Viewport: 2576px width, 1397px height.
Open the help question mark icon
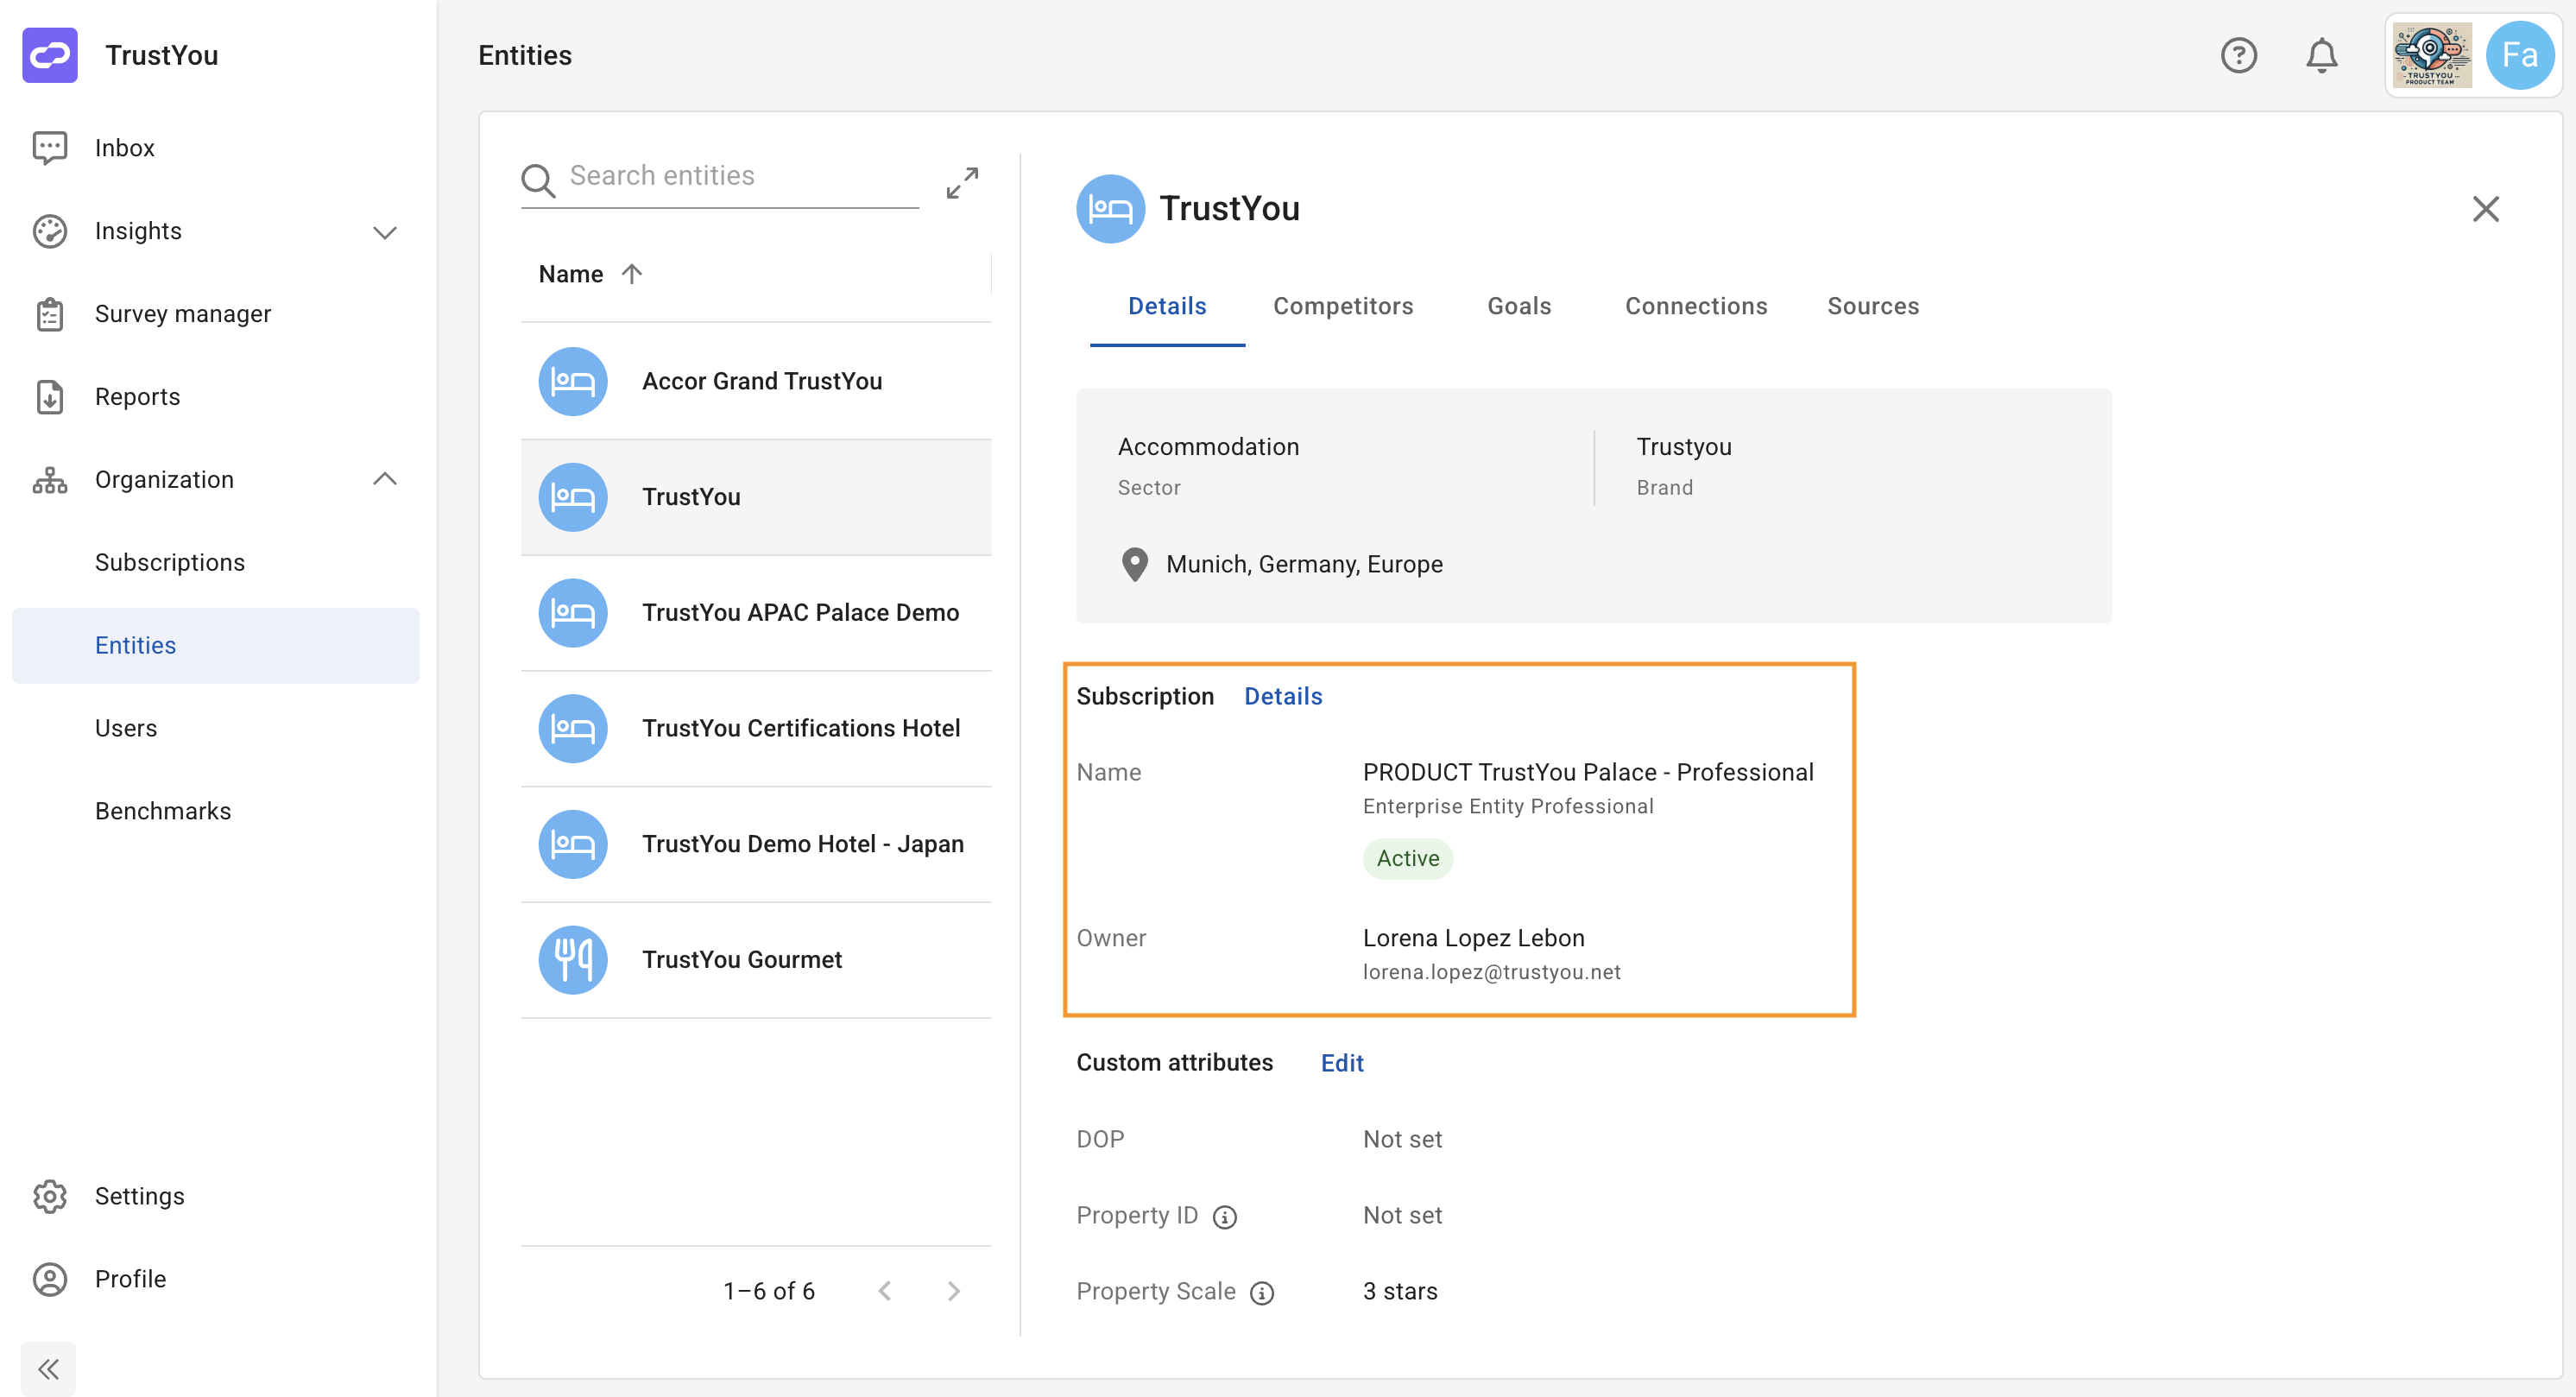click(2238, 55)
